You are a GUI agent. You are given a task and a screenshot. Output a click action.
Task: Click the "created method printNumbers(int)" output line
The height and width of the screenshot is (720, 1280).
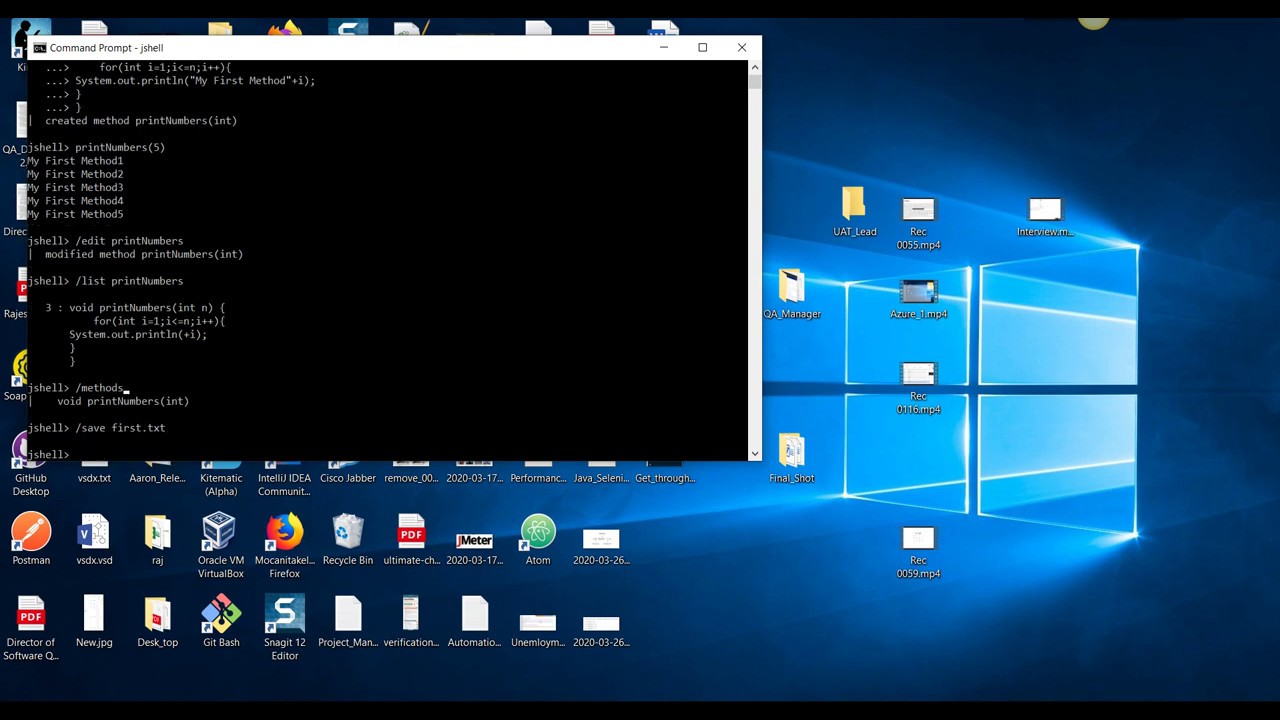[x=141, y=121]
